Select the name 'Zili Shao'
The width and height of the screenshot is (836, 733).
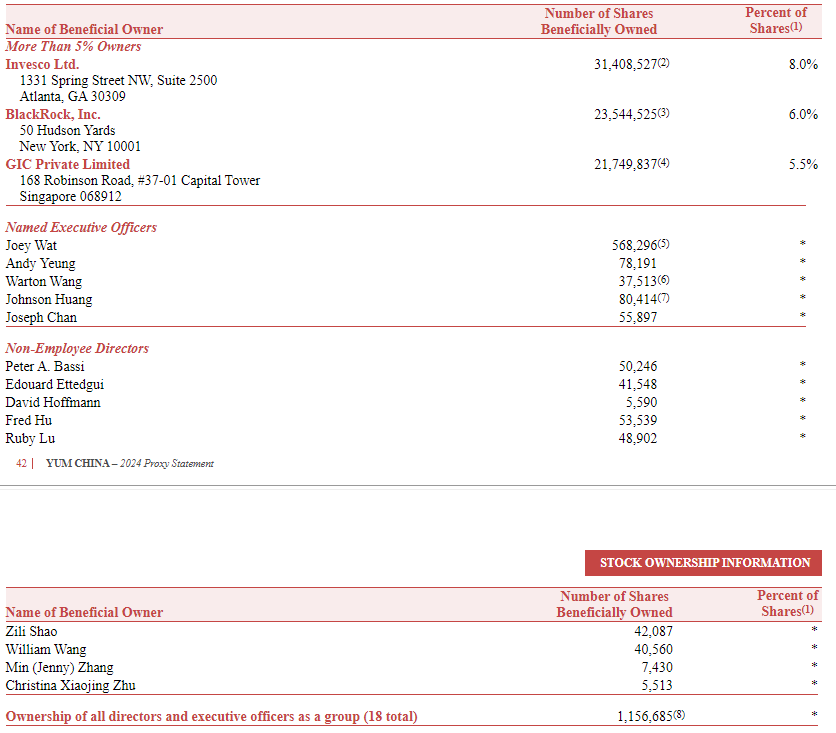click(x=31, y=632)
